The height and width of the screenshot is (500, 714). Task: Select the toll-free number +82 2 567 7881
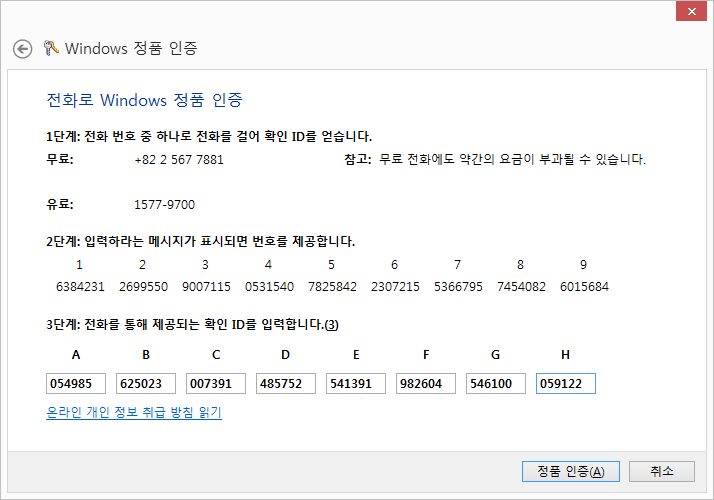(x=179, y=160)
